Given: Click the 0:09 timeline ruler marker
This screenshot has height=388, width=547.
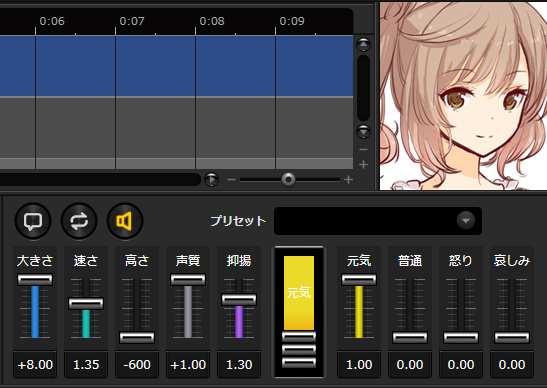Looking at the screenshot, I should (x=292, y=21).
